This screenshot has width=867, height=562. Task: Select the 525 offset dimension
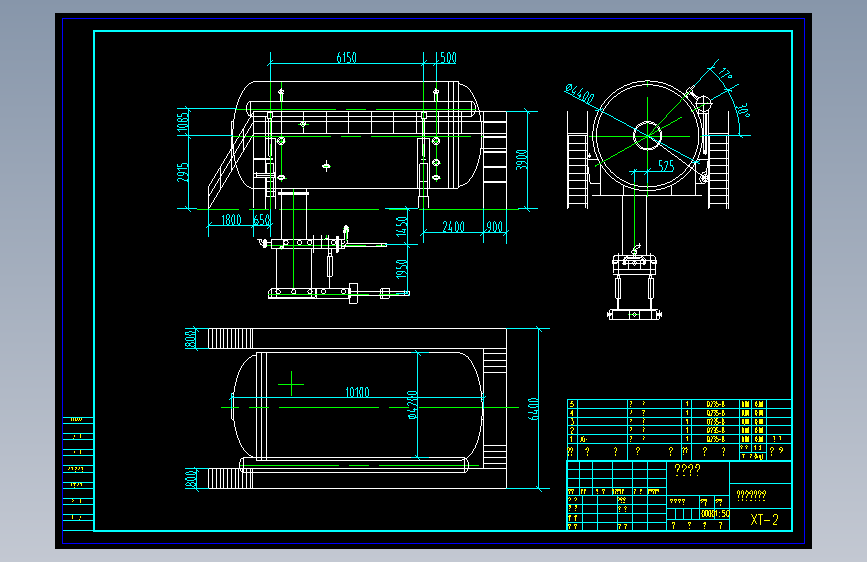(666, 165)
